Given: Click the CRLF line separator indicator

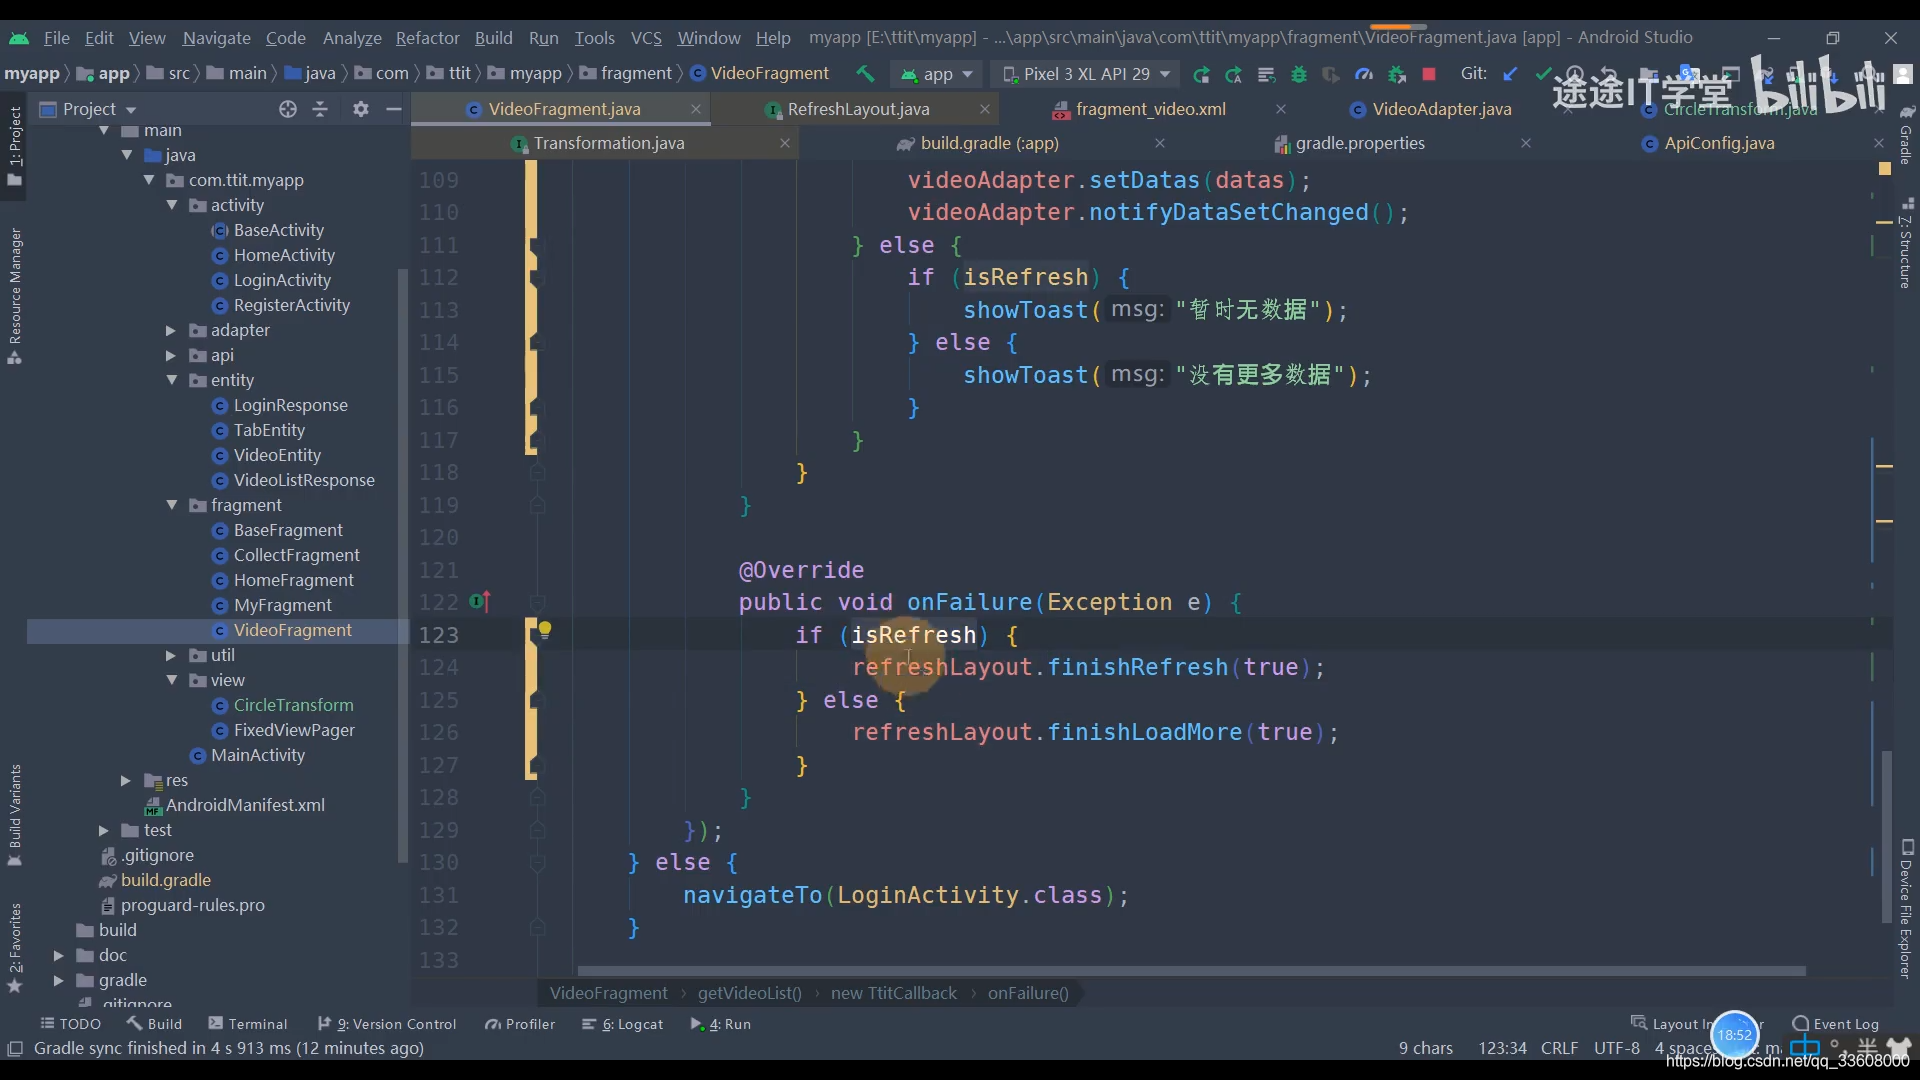Looking at the screenshot, I should point(1559,1048).
